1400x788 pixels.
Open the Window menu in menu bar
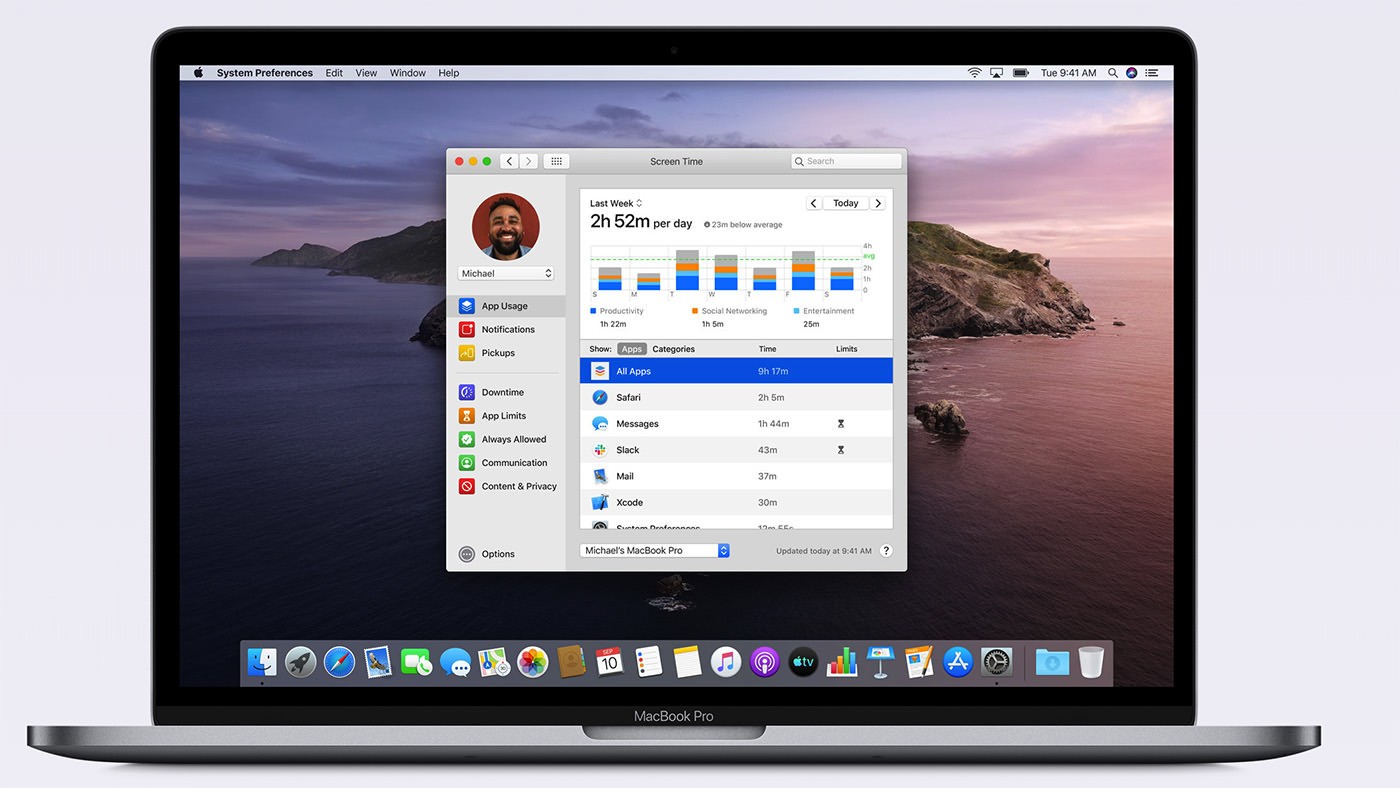click(x=407, y=73)
